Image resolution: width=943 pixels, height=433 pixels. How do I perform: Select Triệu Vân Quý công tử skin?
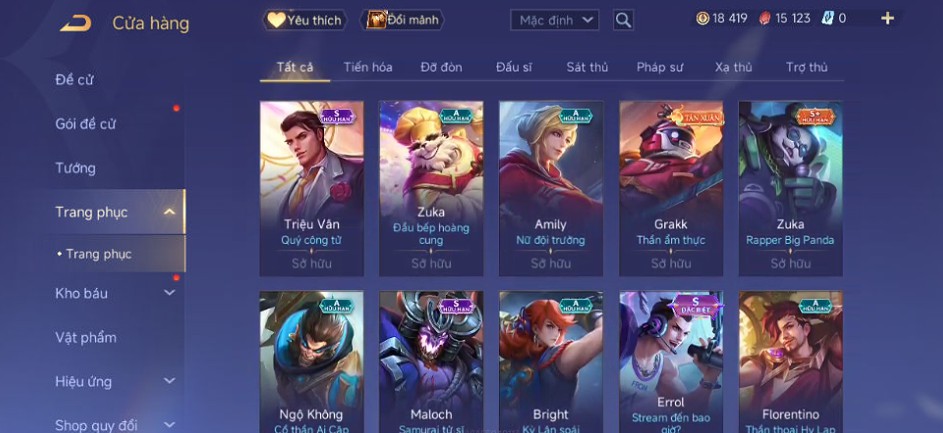click(312, 189)
